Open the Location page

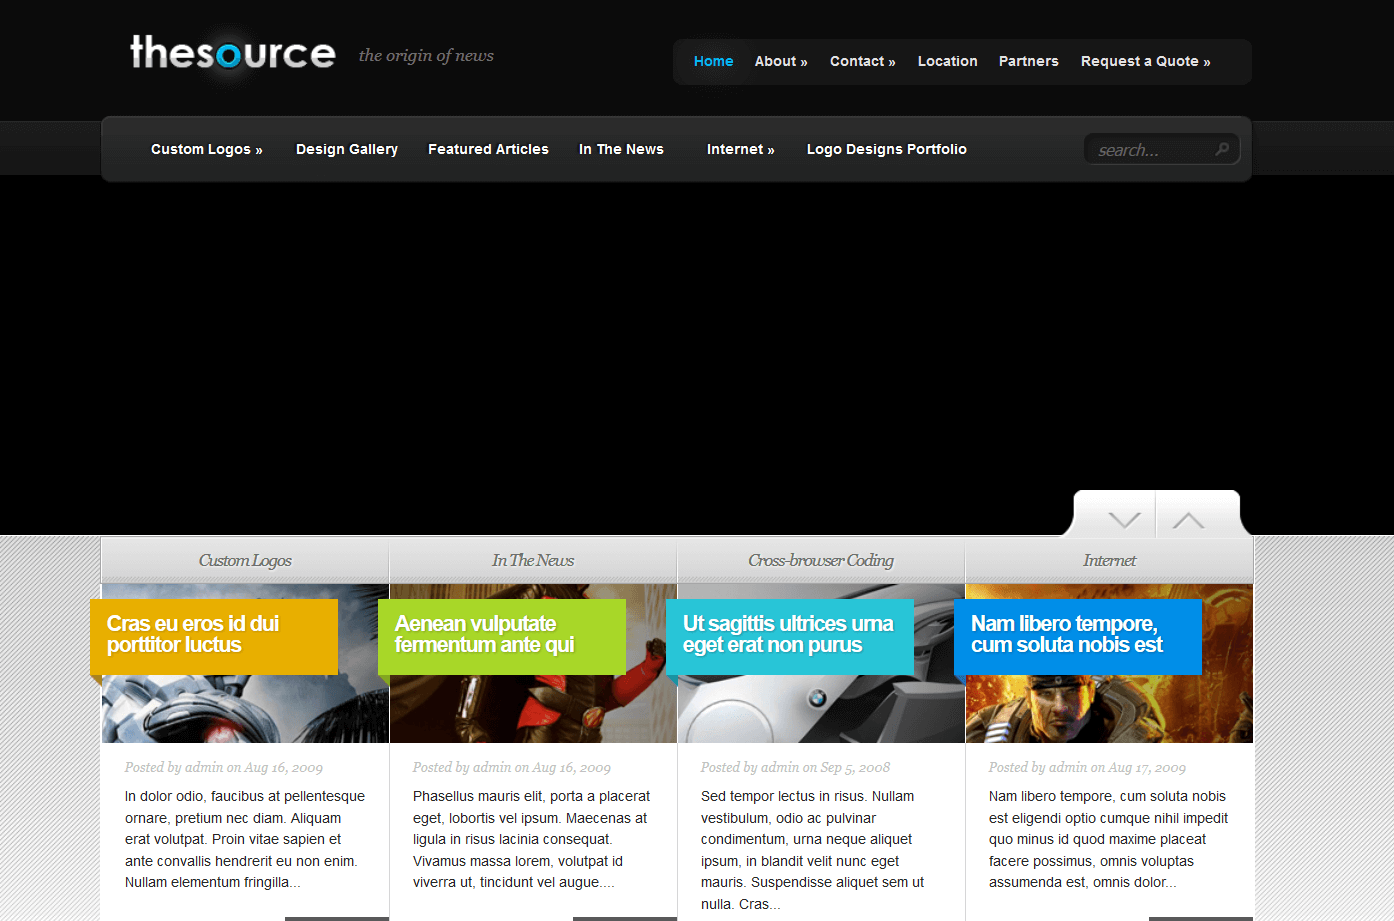point(947,61)
